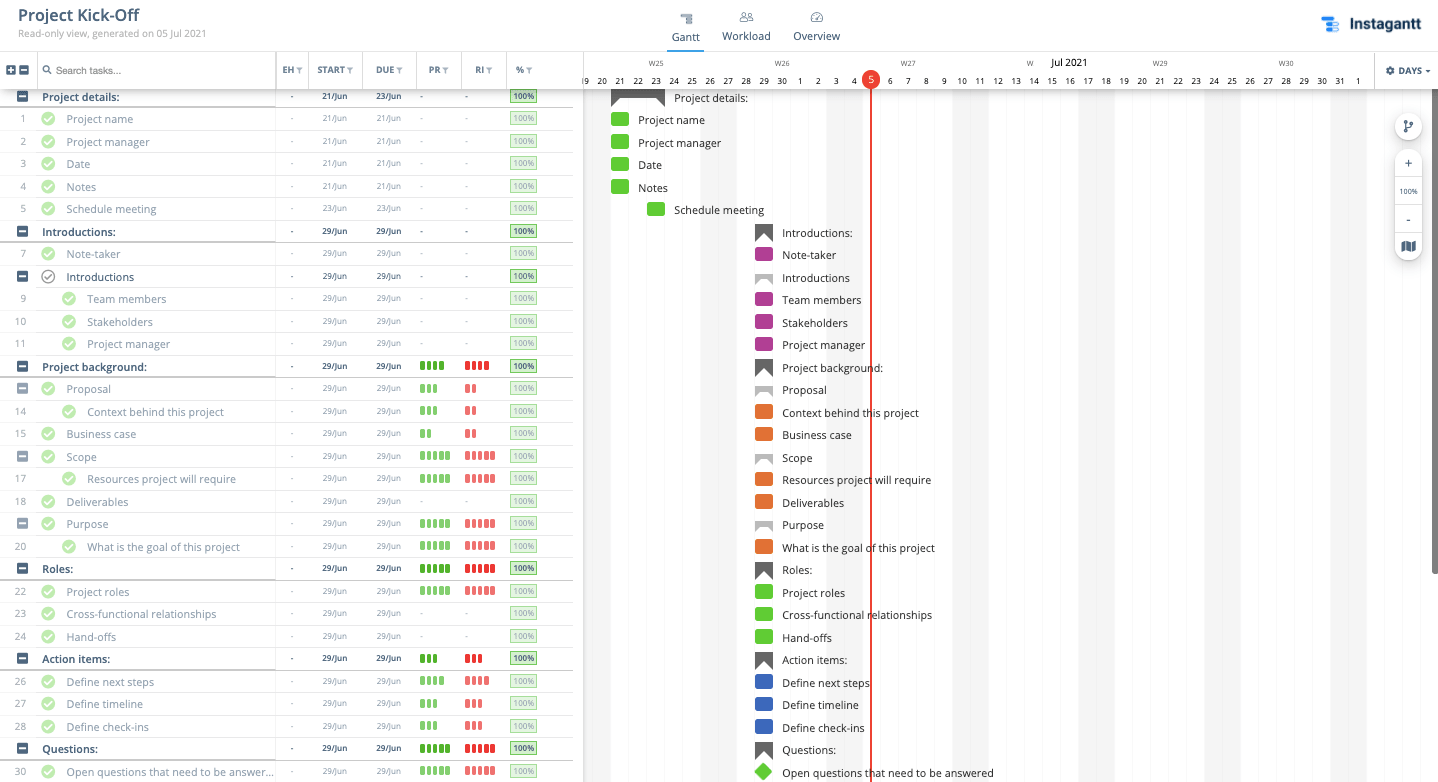Click the Search tasks input field
The height and width of the screenshot is (782, 1438).
(160, 71)
